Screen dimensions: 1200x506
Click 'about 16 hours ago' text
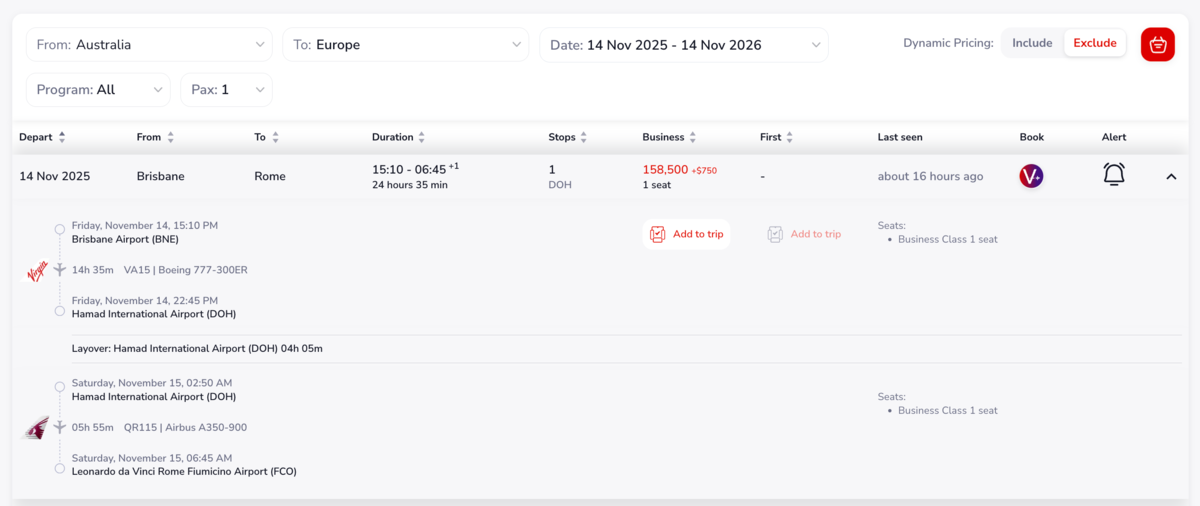tap(930, 176)
